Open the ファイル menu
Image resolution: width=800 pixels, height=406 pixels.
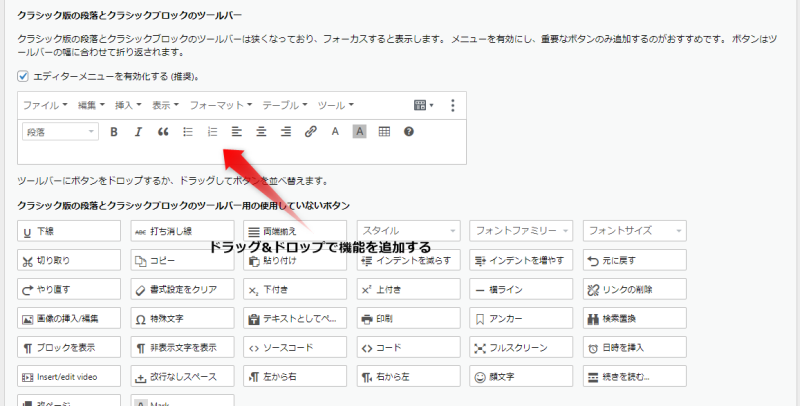45,105
